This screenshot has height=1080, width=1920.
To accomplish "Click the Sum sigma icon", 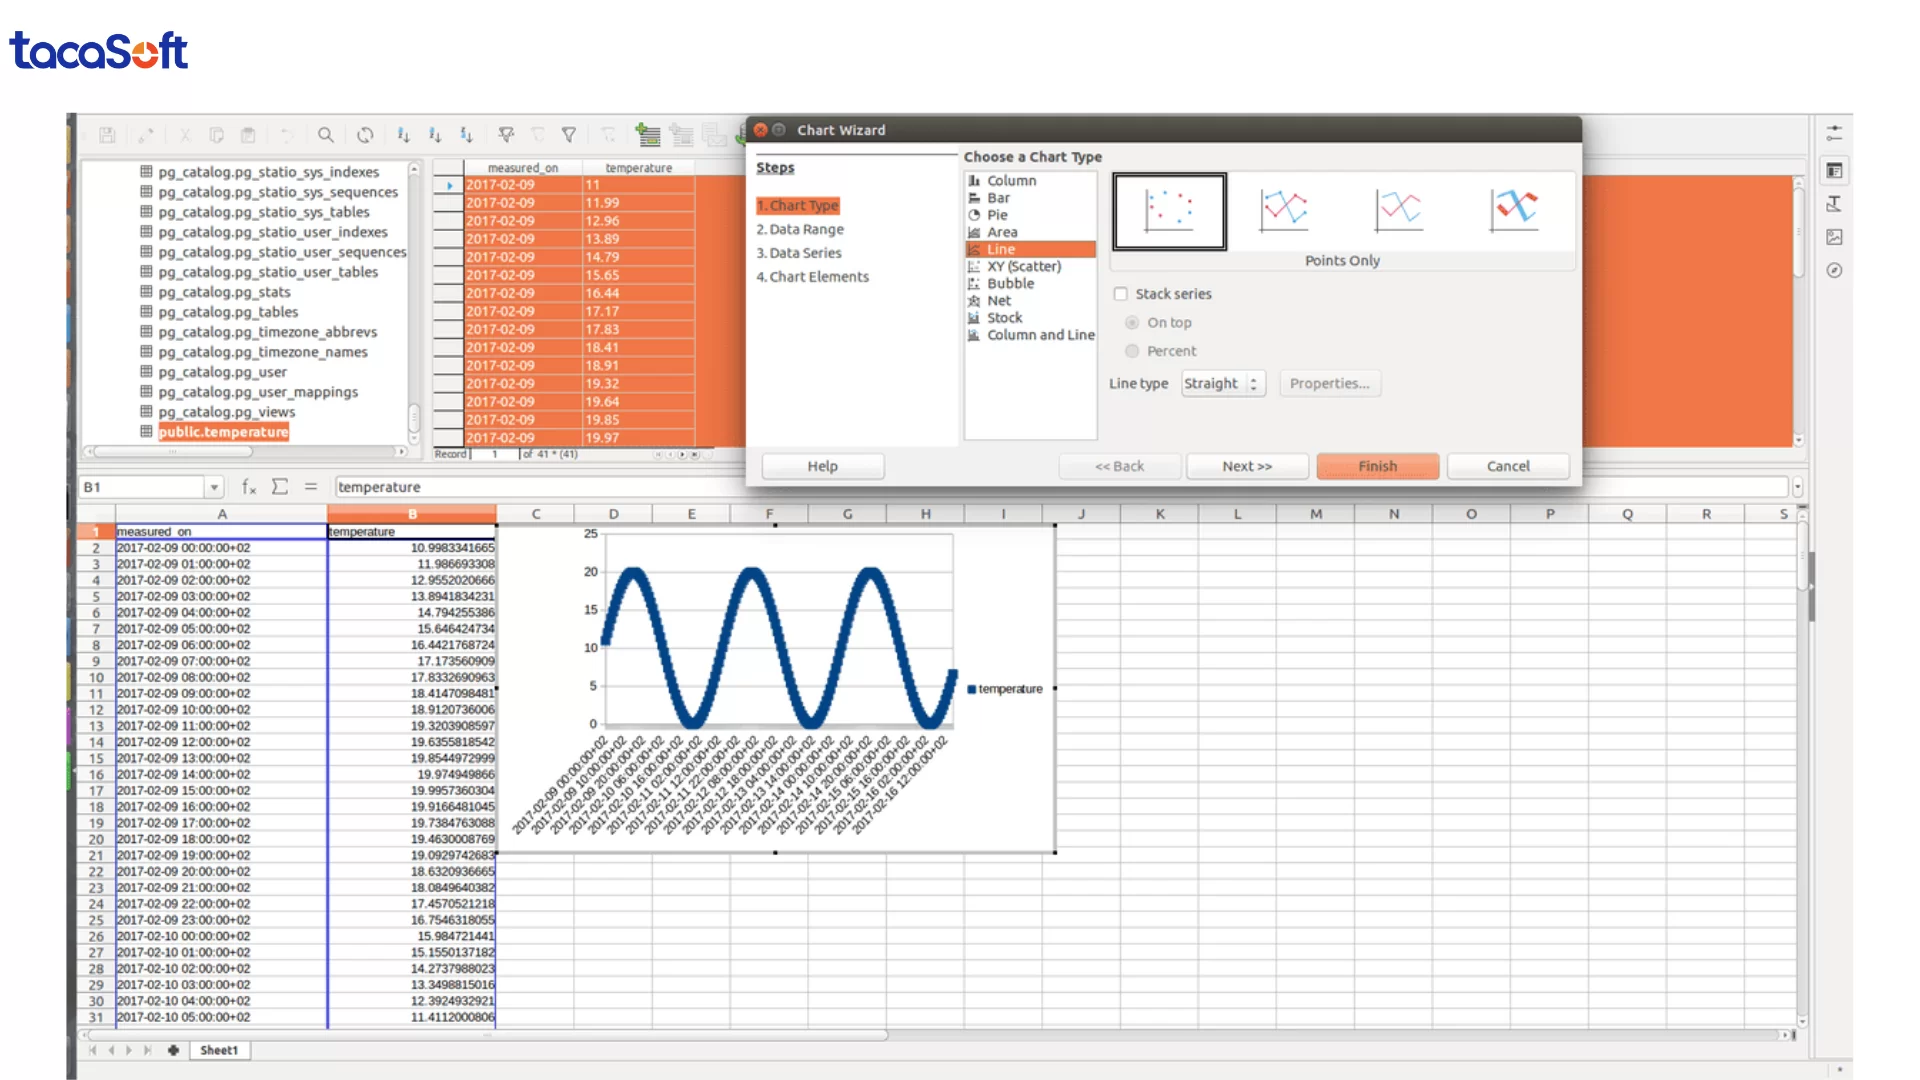I will [x=280, y=487].
